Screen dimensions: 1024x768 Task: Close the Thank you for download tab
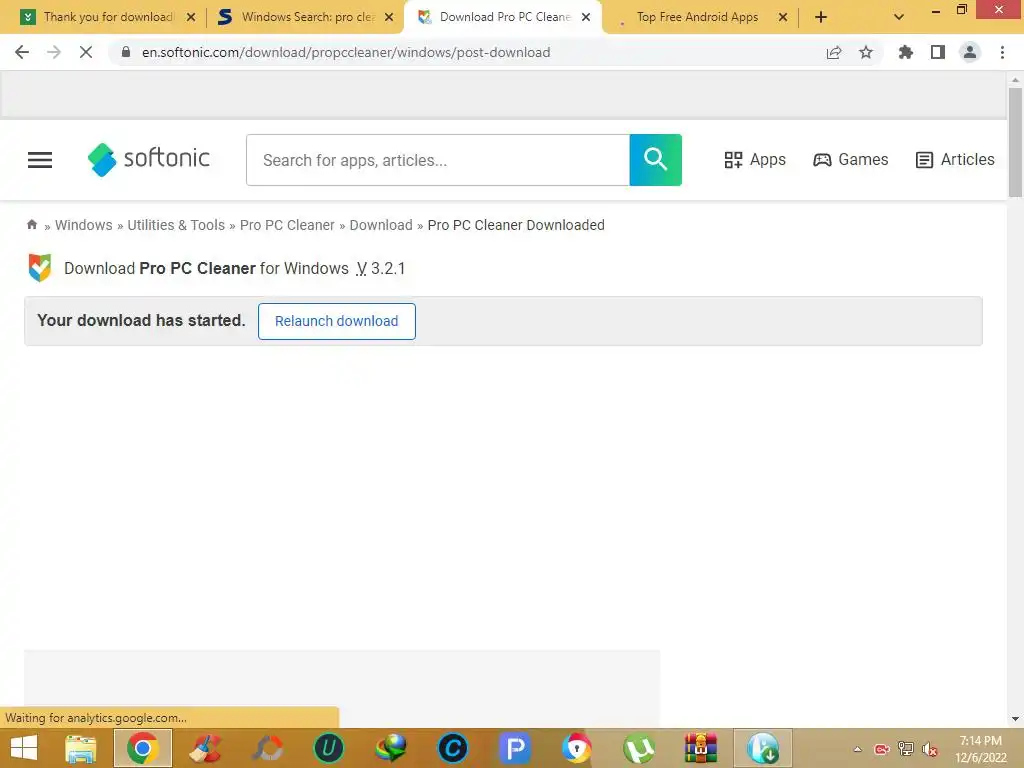tap(191, 17)
